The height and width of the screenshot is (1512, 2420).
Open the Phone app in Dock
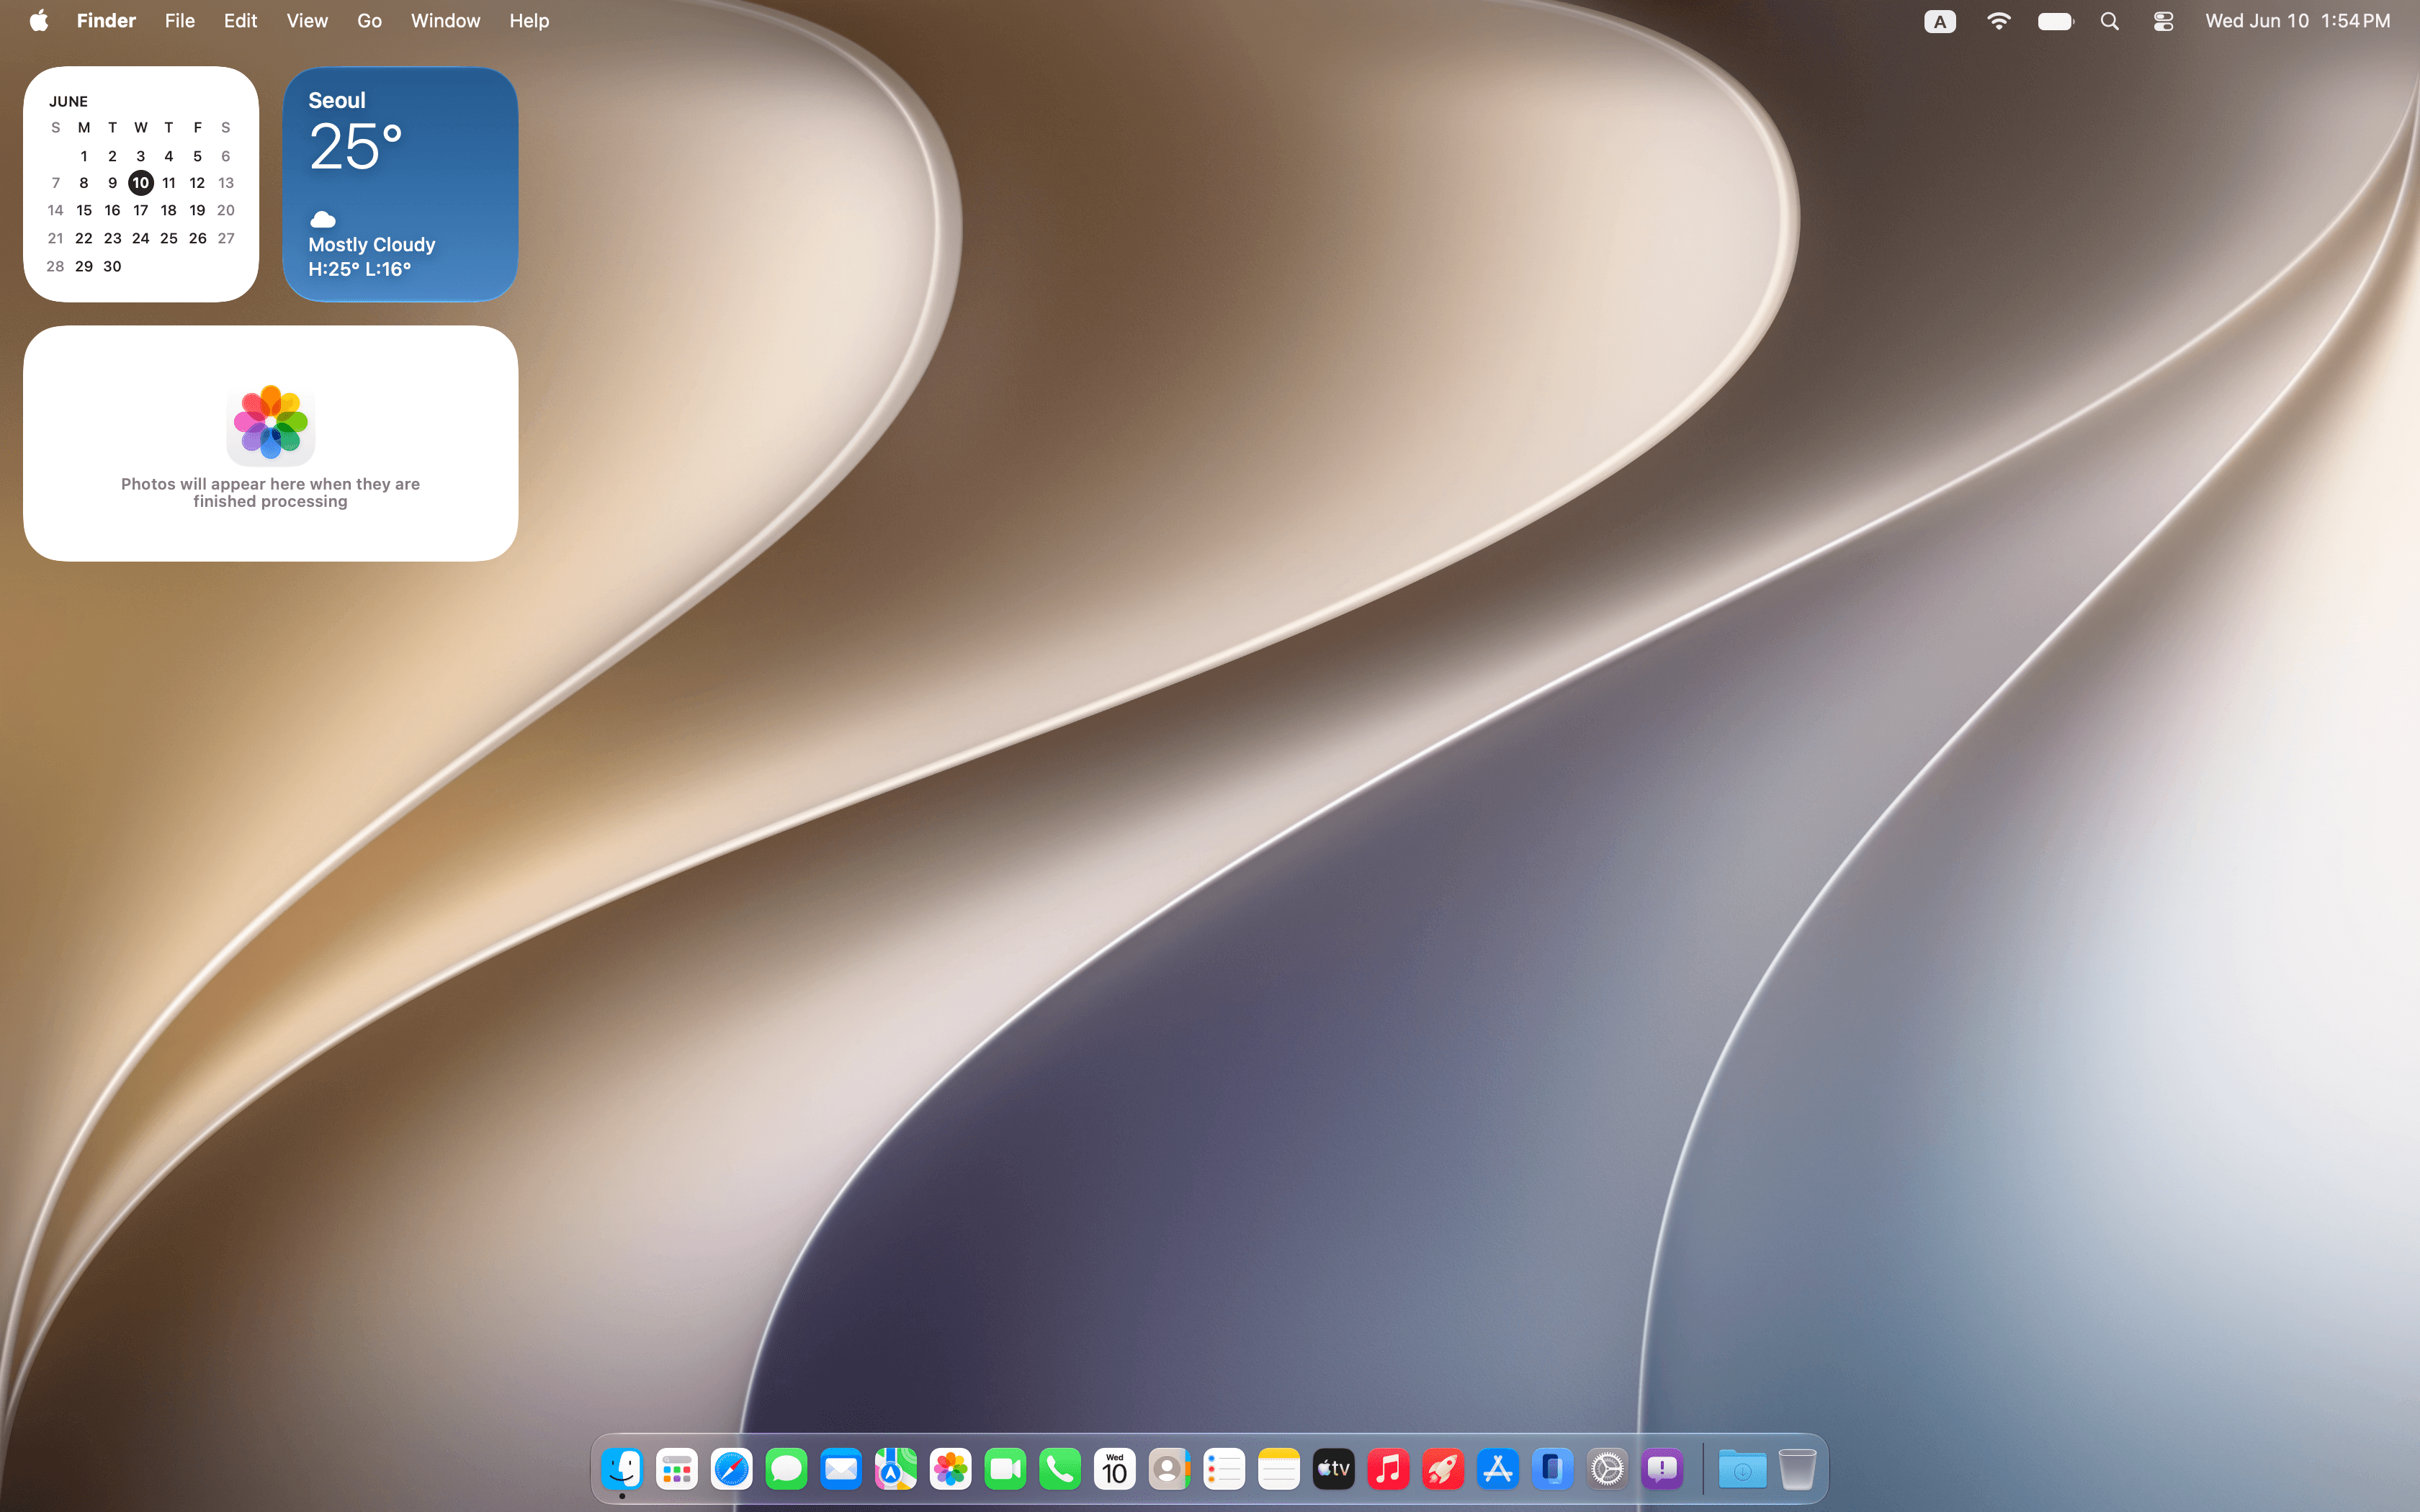coord(1060,1468)
